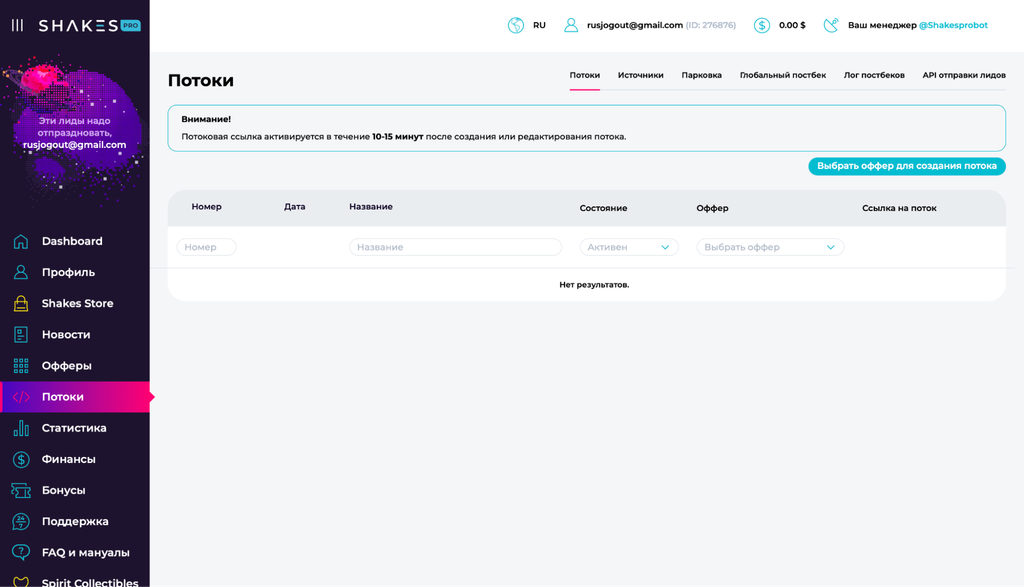Viewport: 1024px width, 587px height.
Task: Focus the Название filter input field
Action: [455, 247]
